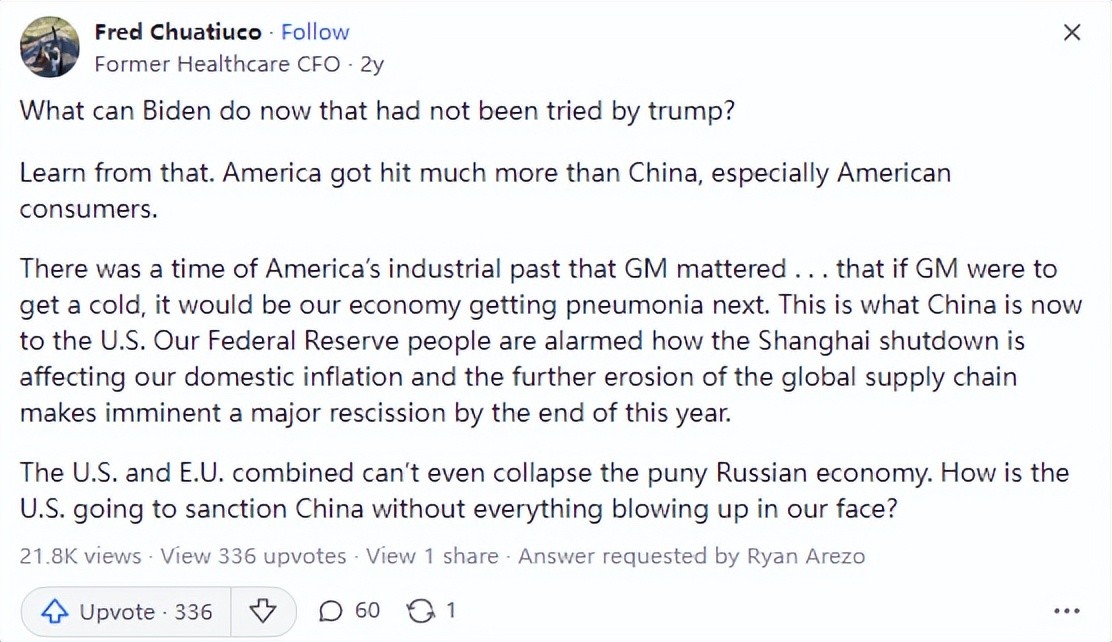Open the 'View 336 upvotes' link
This screenshot has height=642, width=1112.
pyautogui.click(x=253, y=556)
